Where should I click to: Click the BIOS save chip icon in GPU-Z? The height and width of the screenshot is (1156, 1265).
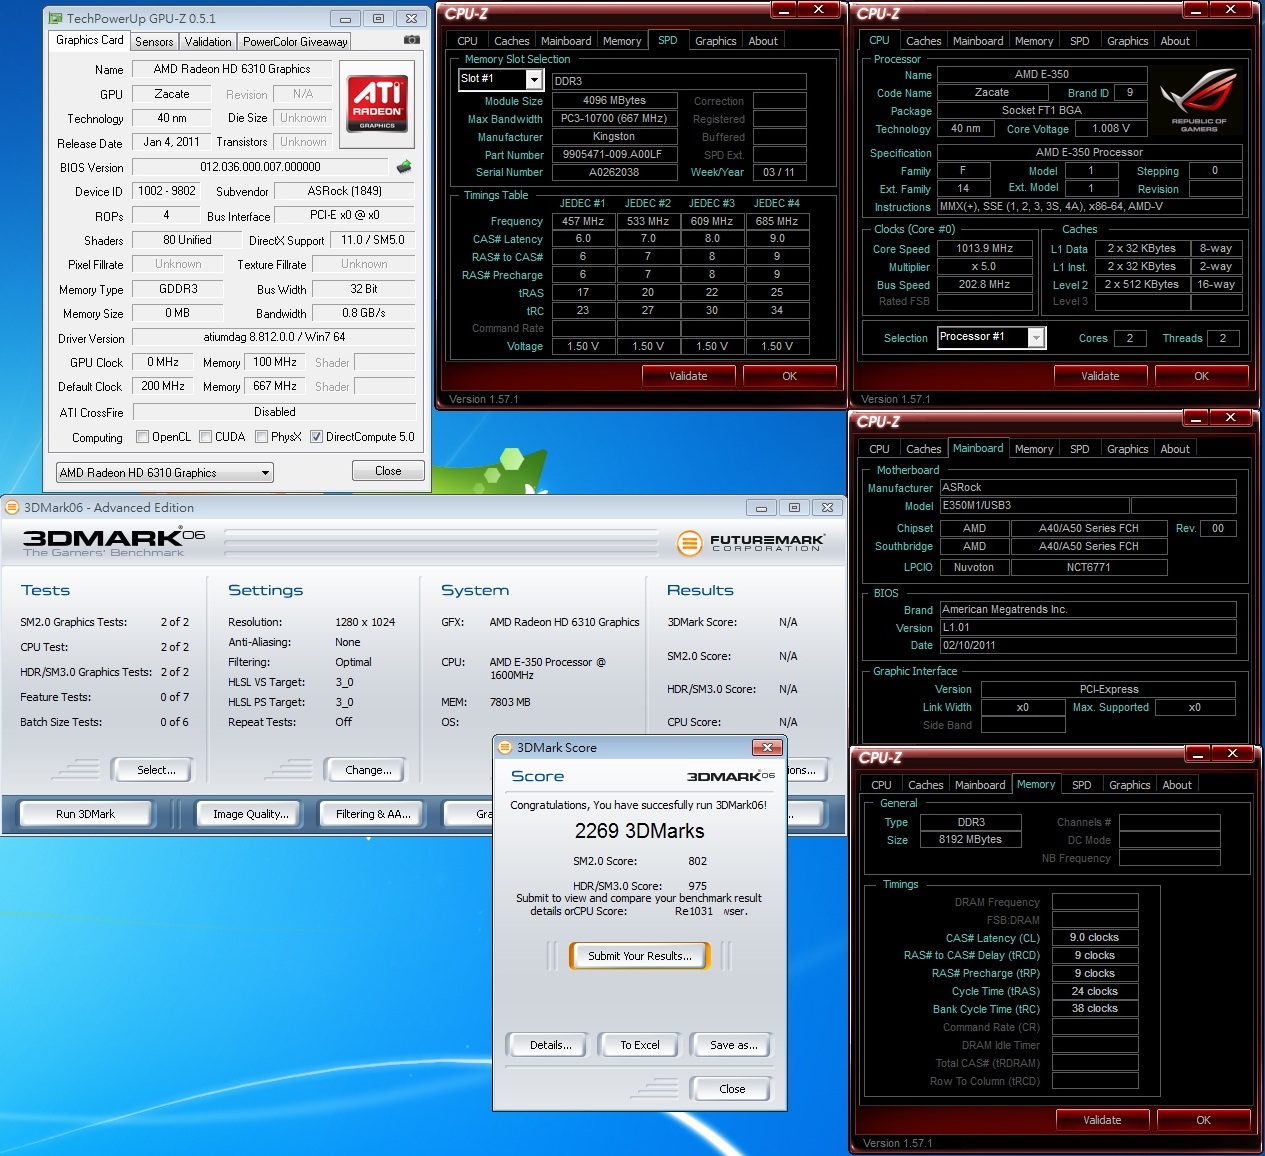404,166
